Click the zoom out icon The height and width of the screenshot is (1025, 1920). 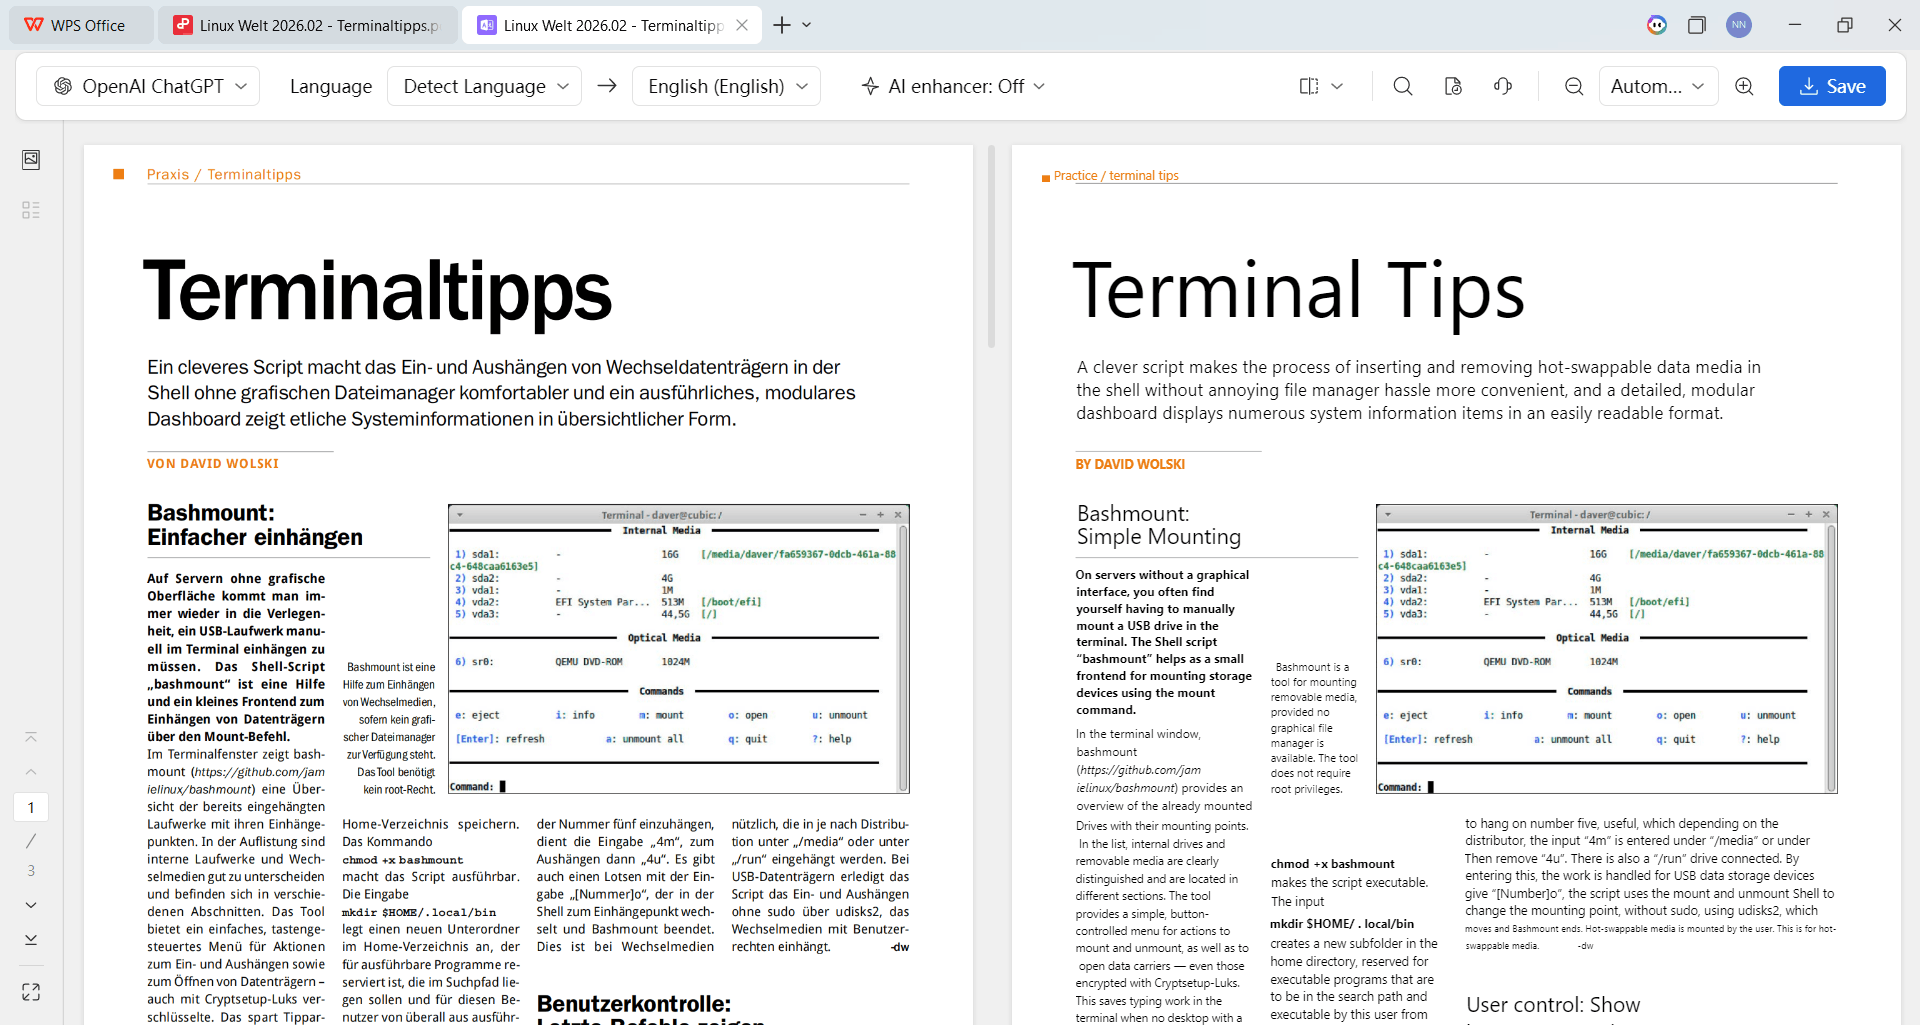pyautogui.click(x=1574, y=86)
